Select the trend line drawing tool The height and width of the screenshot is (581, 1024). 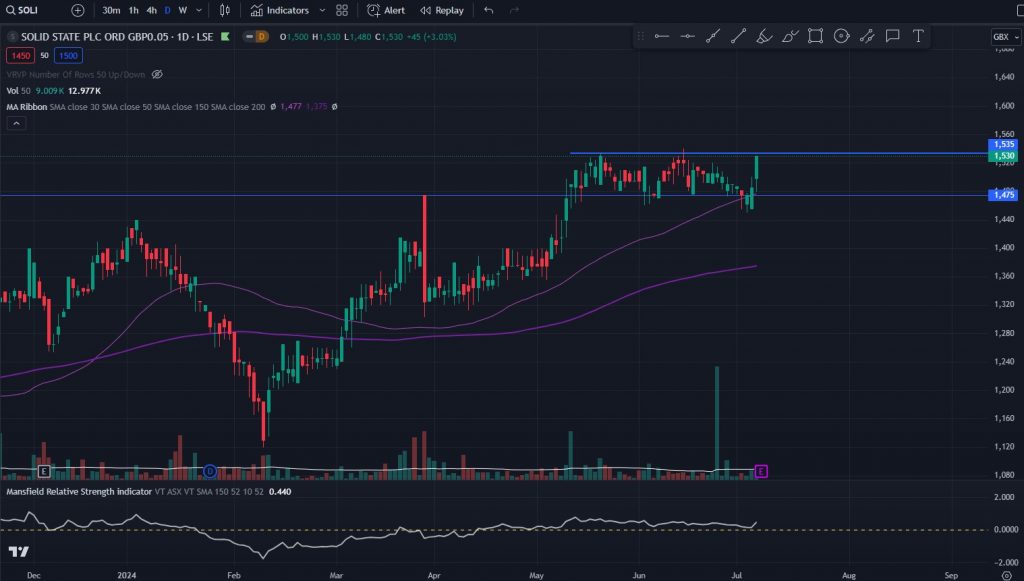(738, 36)
